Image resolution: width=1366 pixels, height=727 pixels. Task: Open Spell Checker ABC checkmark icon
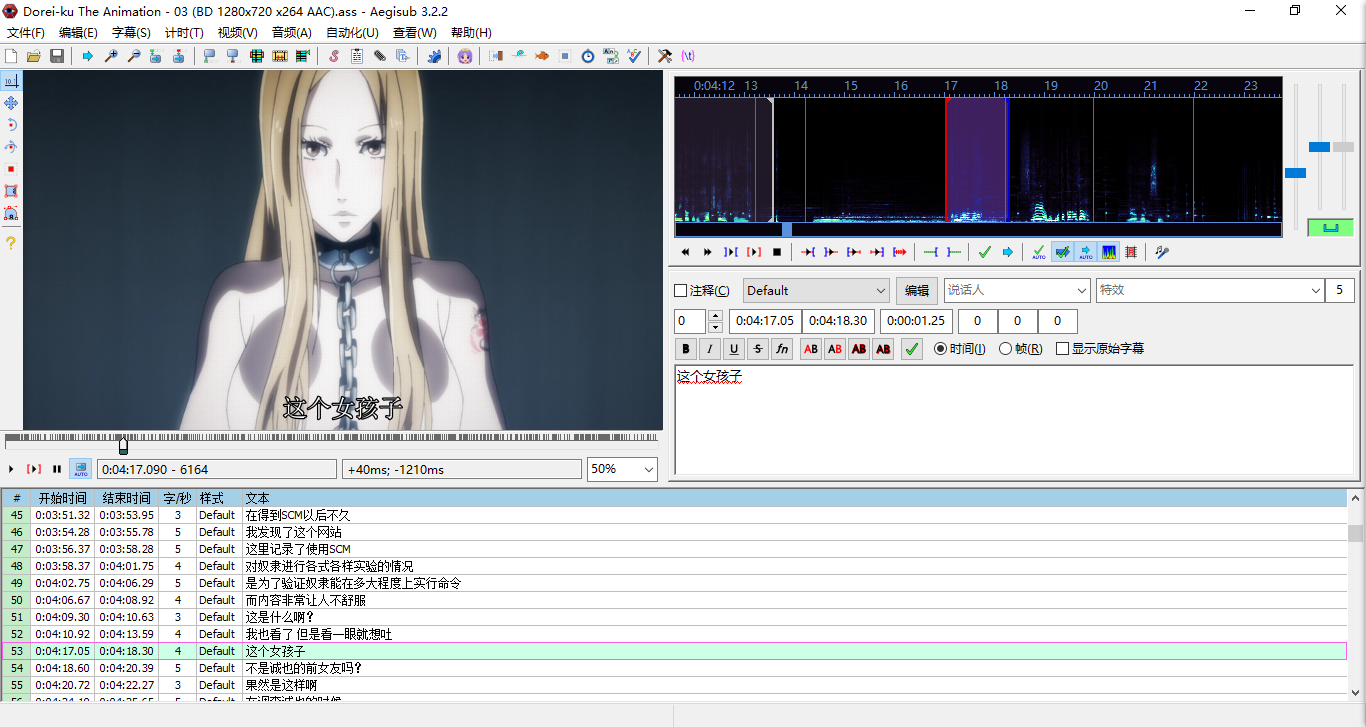[634, 56]
